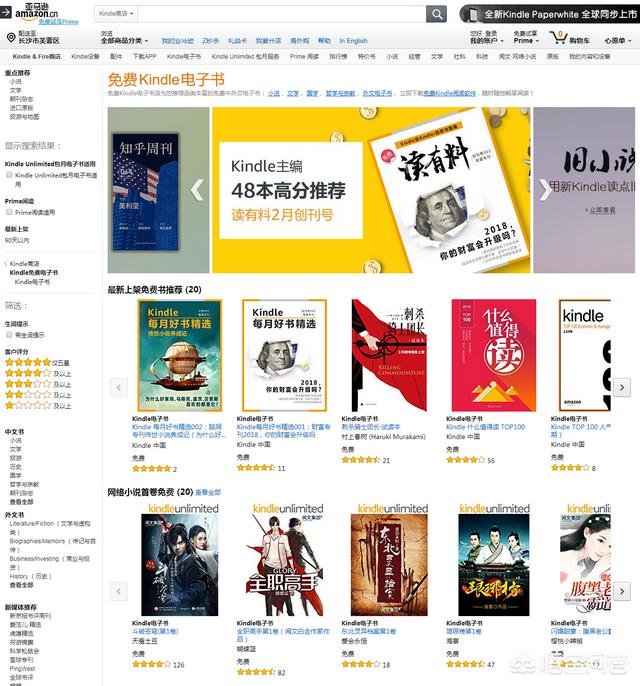Viewport: 640px width, 686px height.
Task: Click the delivery location pin icon
Action: click(11, 38)
